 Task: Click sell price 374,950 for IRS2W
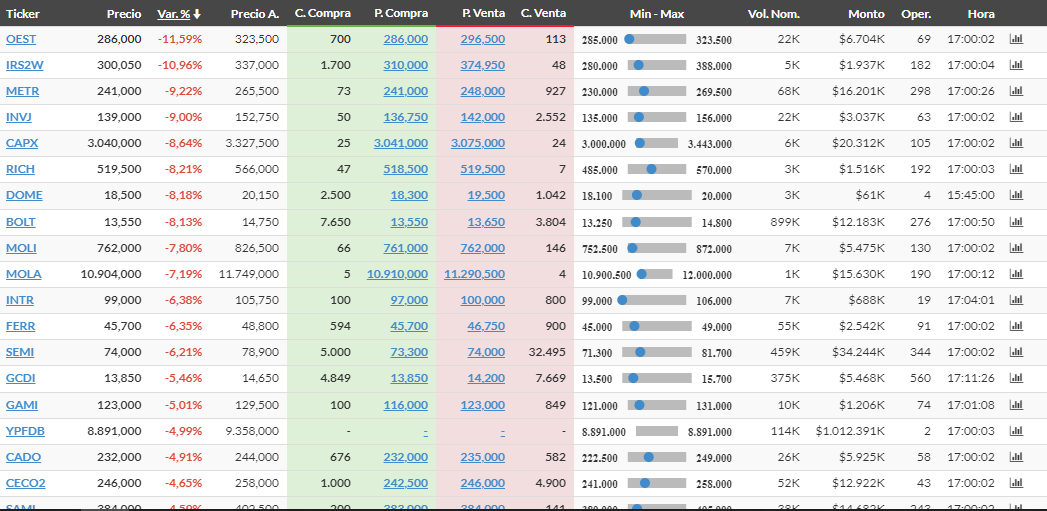tap(483, 65)
